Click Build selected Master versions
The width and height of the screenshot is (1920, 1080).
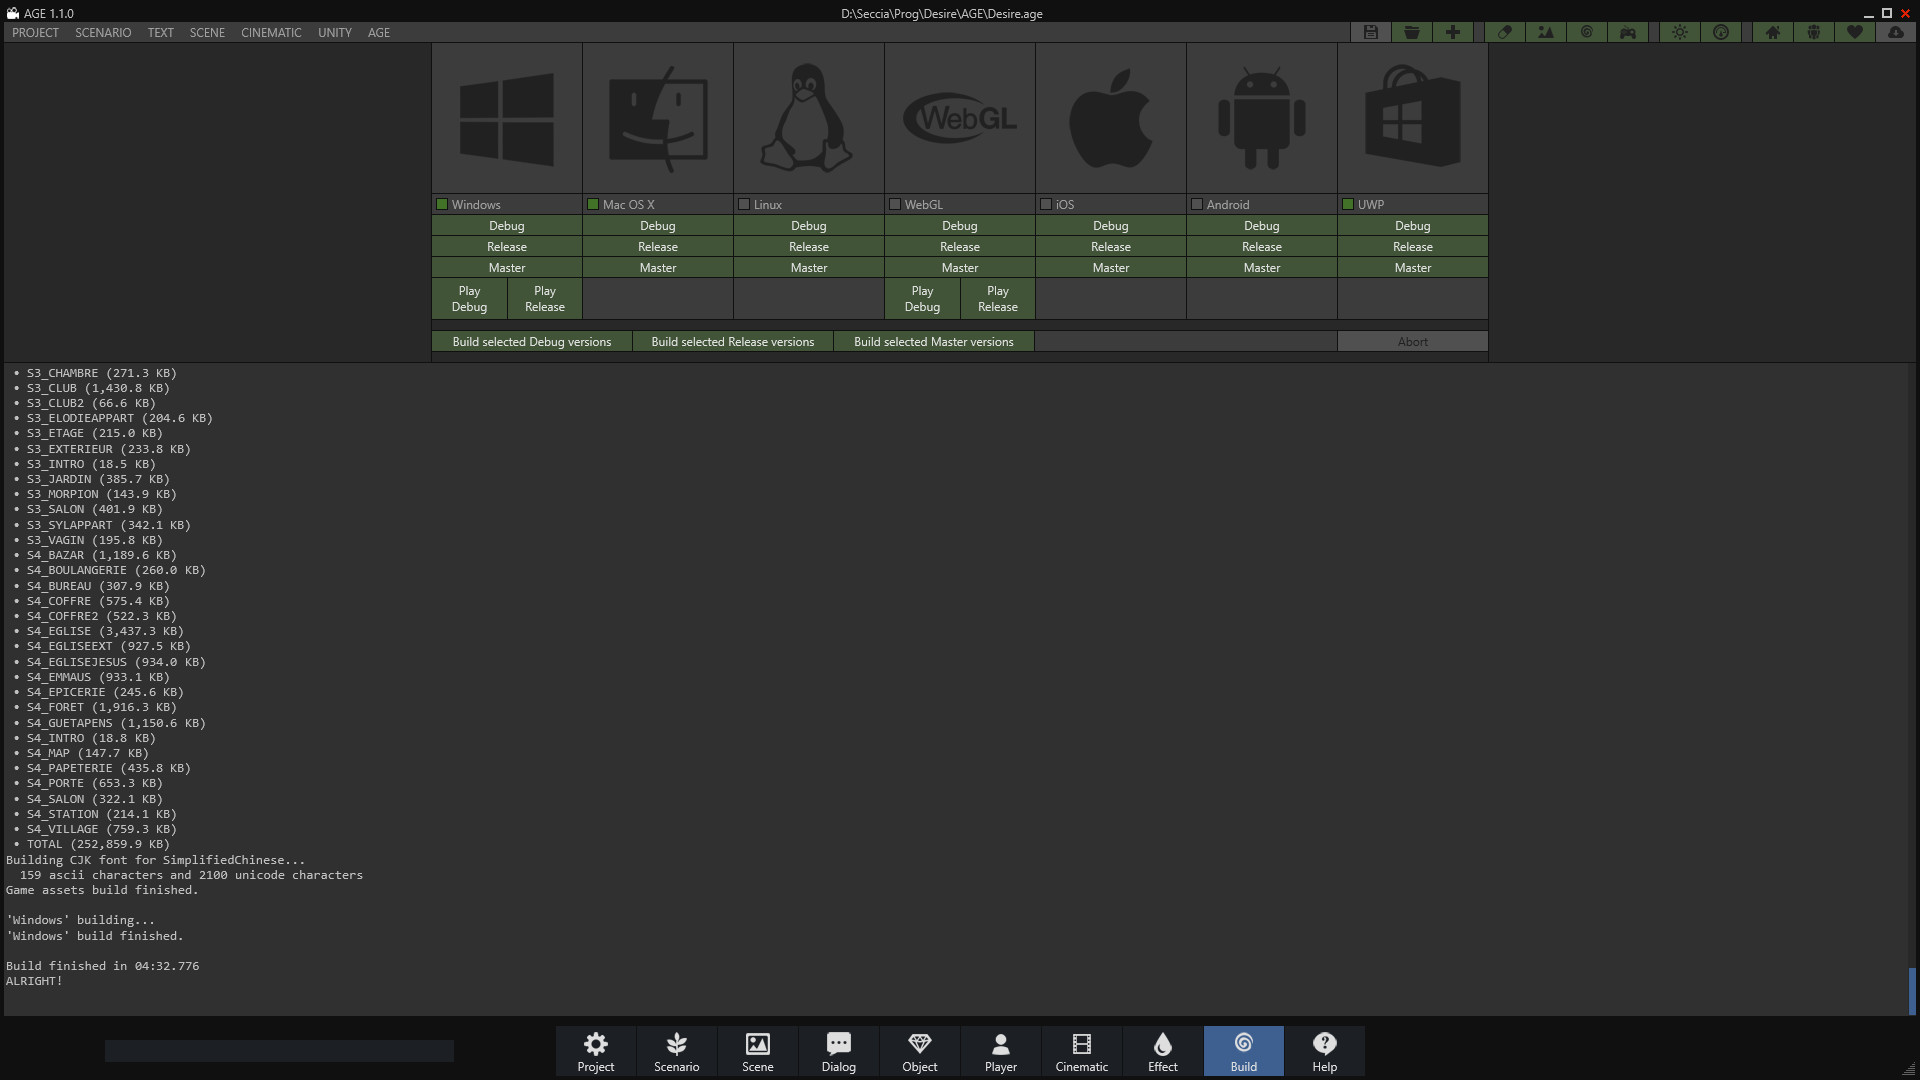[933, 341]
